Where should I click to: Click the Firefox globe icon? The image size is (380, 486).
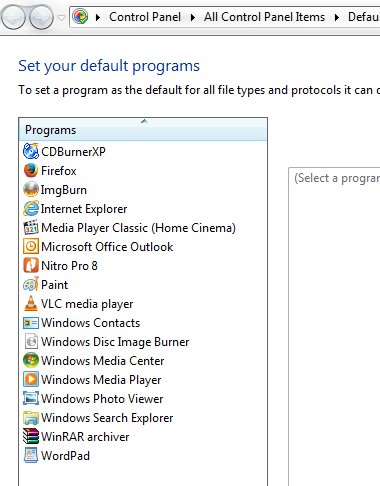tap(31, 171)
